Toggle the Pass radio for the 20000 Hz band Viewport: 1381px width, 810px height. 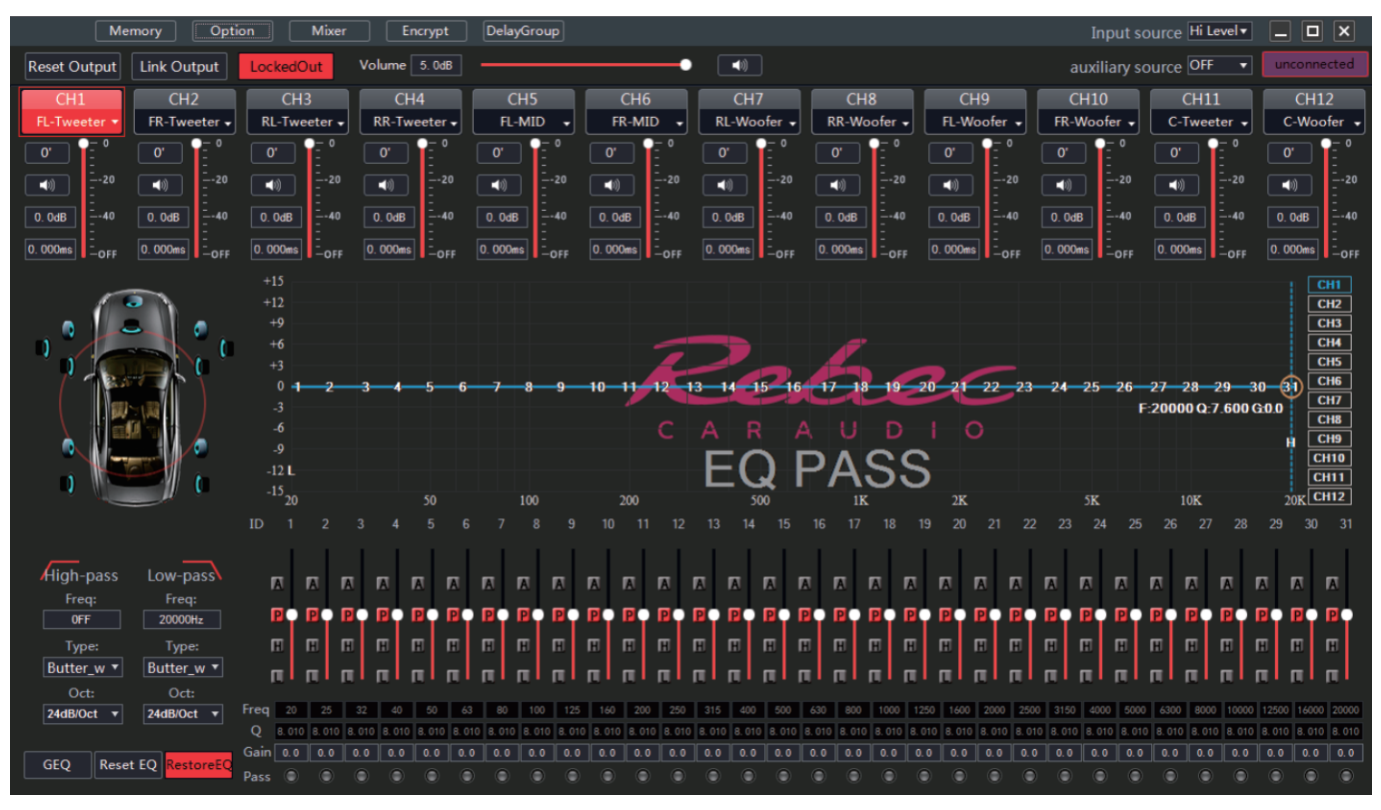click(1346, 776)
